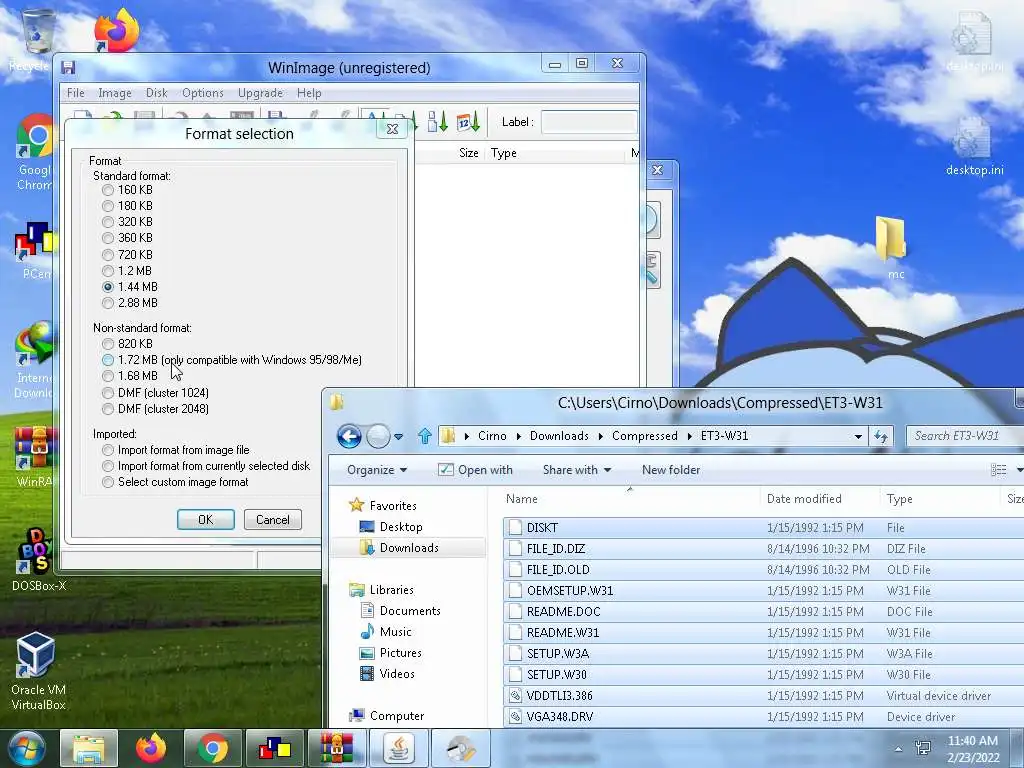Open the WinImage Upgrade menu
The width and height of the screenshot is (1024, 768).
261,93
